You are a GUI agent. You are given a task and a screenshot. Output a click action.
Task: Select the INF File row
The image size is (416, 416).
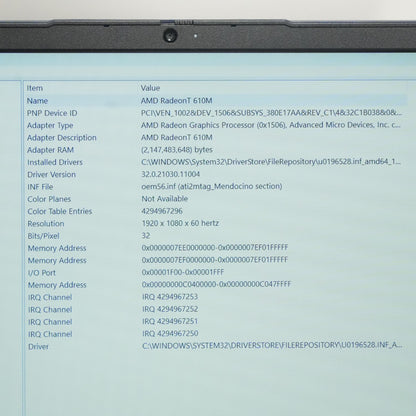pyautogui.click(x=217, y=187)
